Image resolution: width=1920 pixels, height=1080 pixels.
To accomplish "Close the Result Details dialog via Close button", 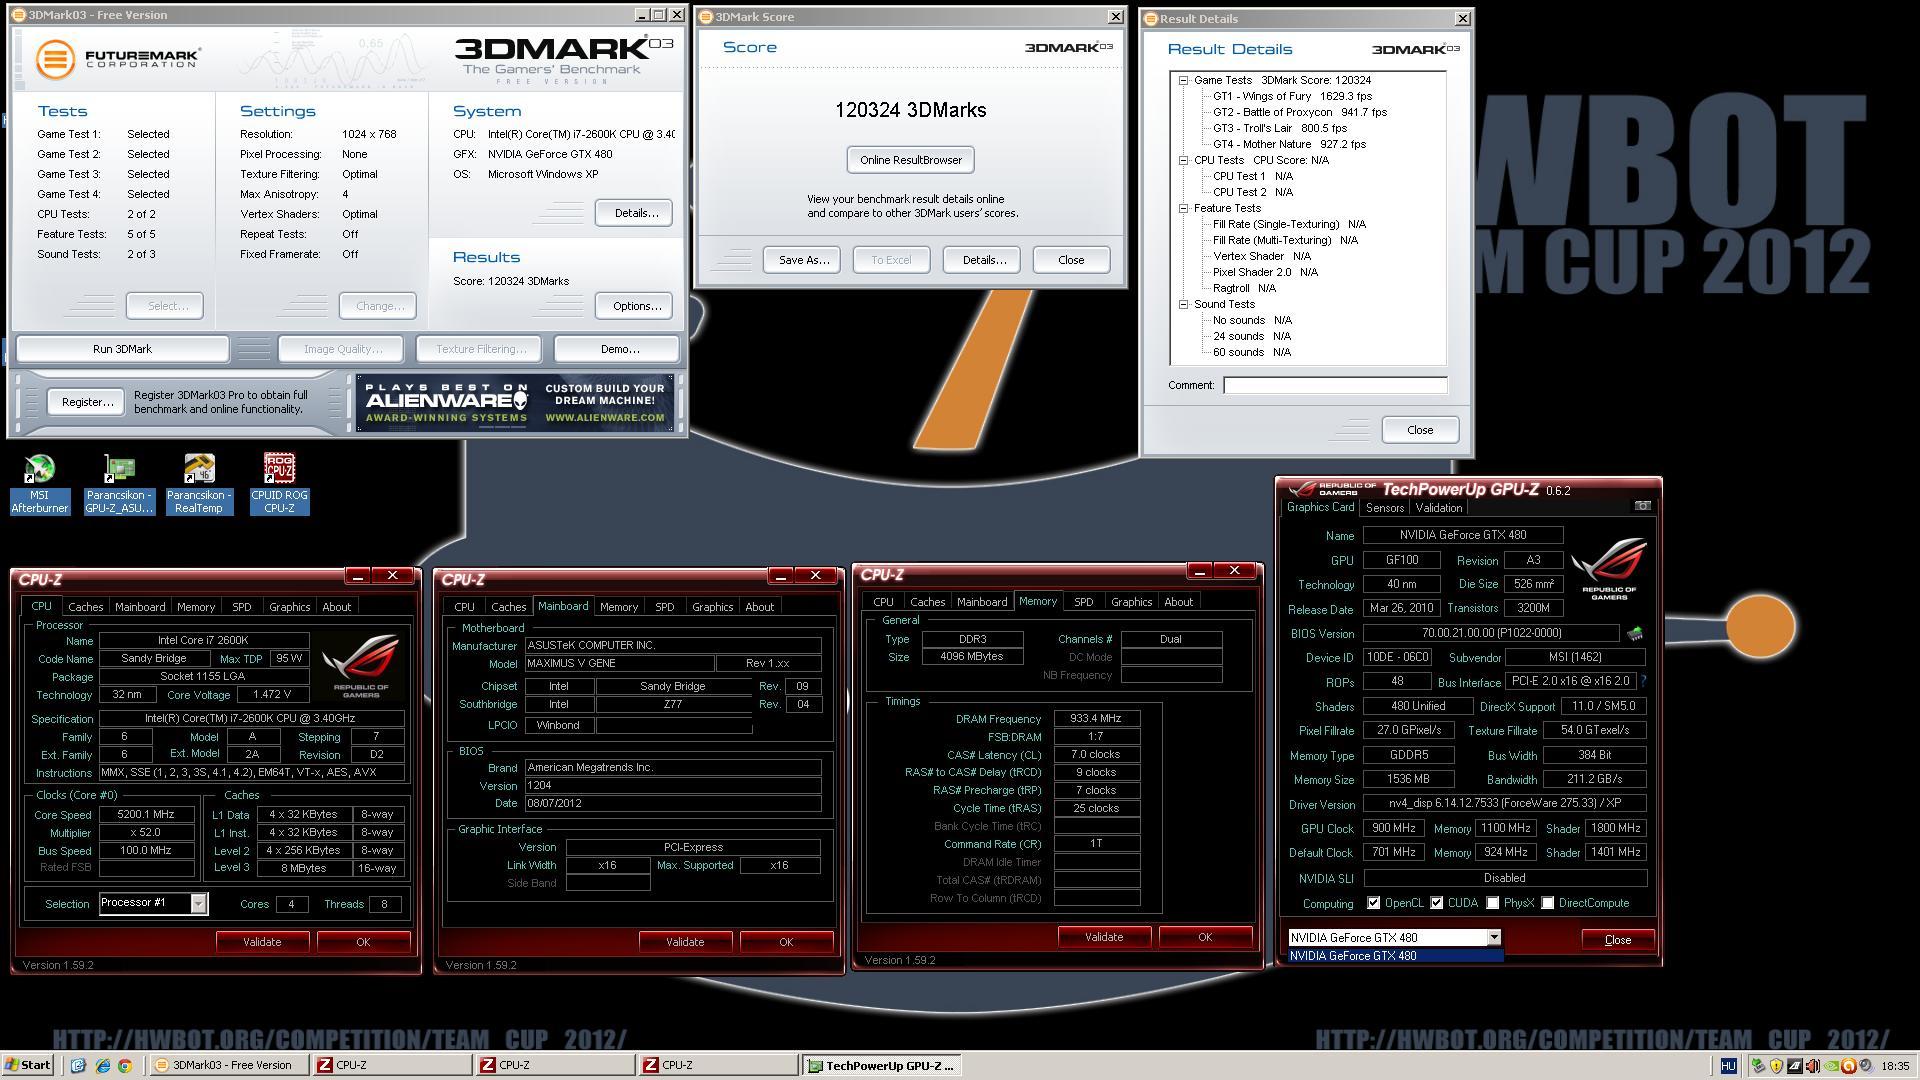I will click(x=1420, y=430).
